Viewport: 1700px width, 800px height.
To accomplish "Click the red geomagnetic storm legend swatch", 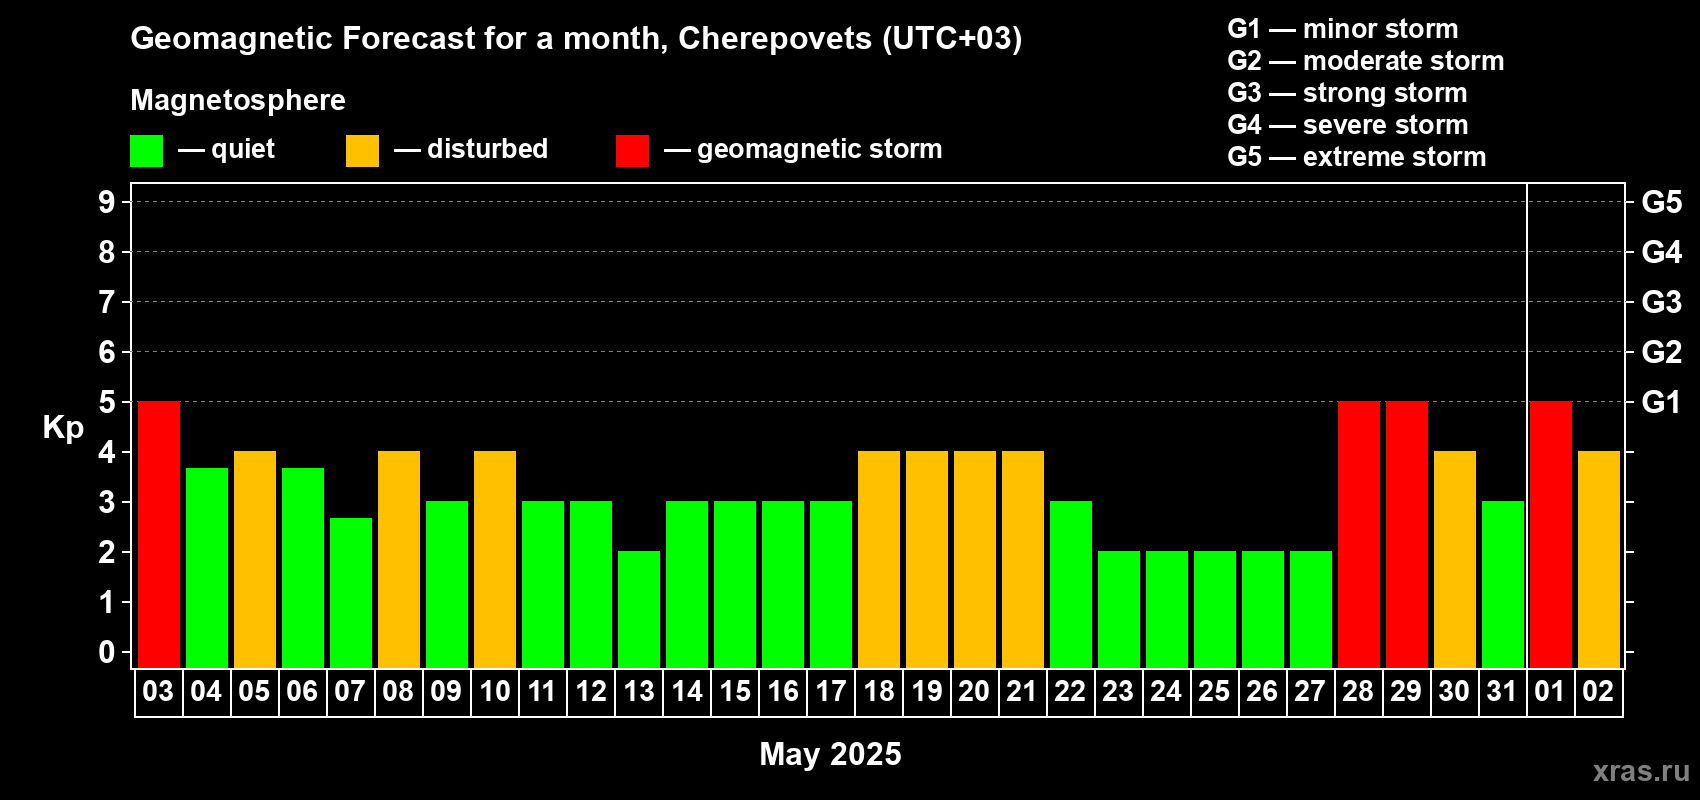I will 632,151.
